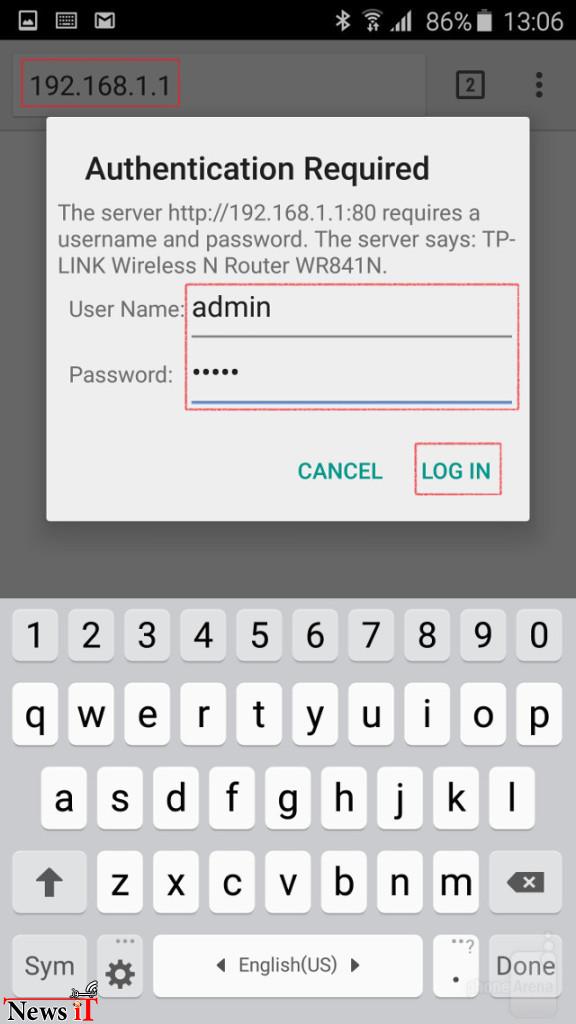This screenshot has height=1024, width=576.
Task: Switch to previous keyboard language with left arrow
Action: click(221, 965)
